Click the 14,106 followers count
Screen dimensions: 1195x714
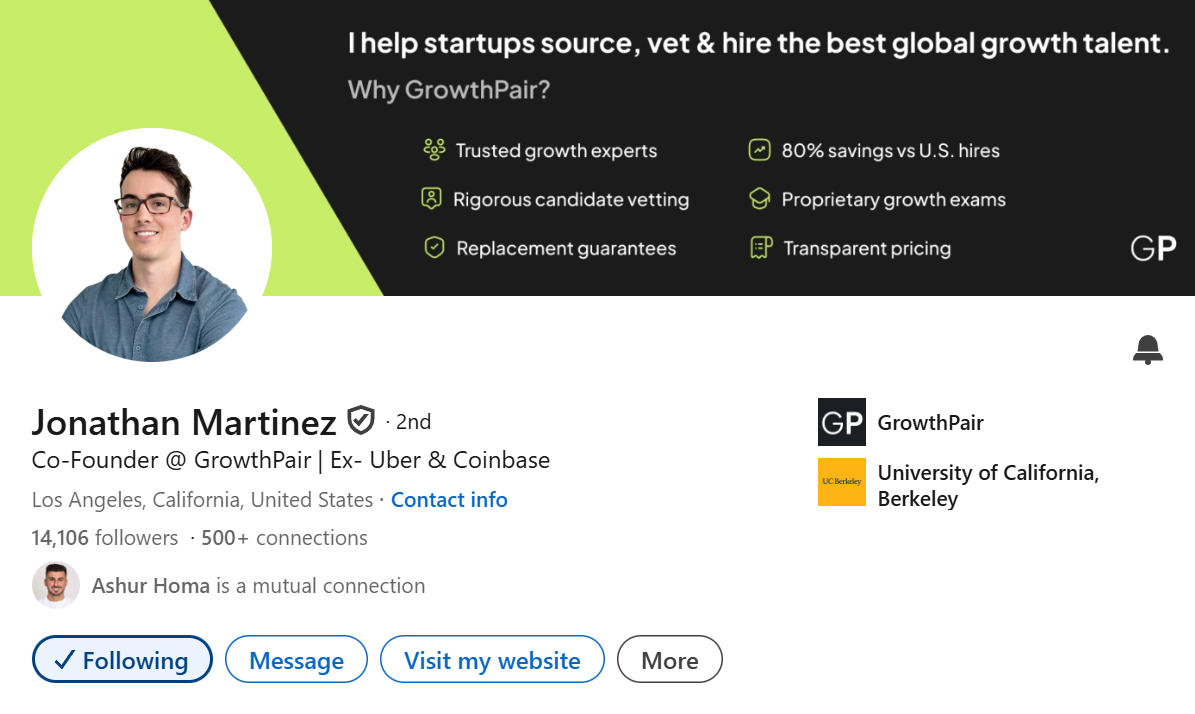[x=105, y=537]
